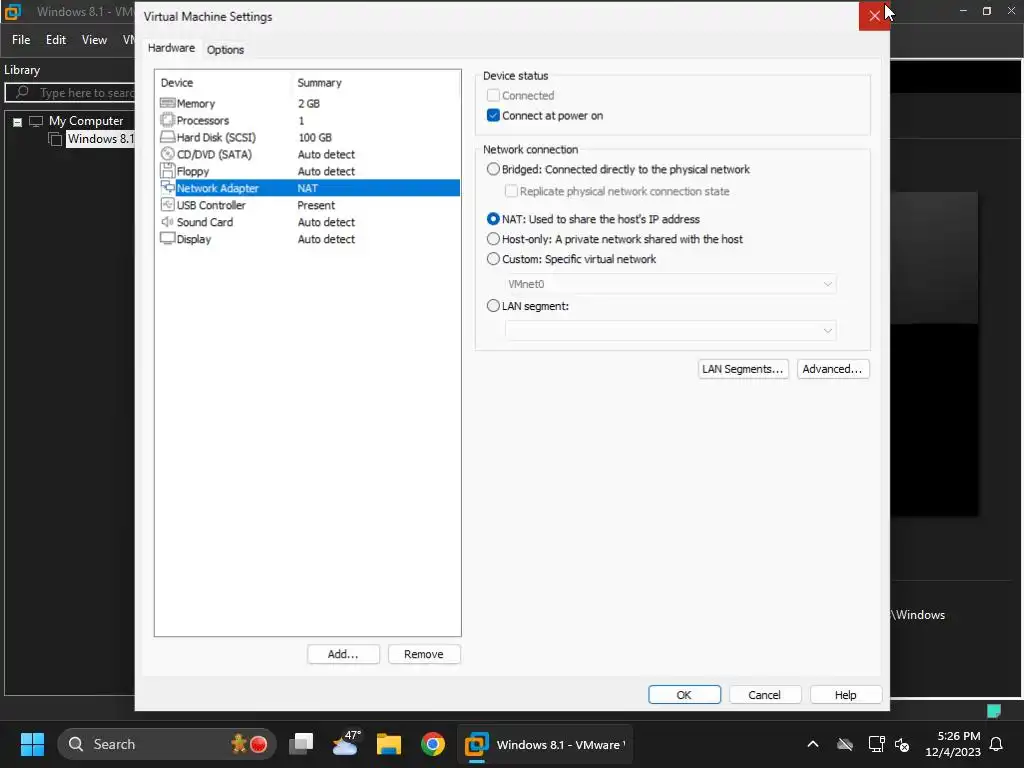
Task: Click the Advanced... button
Action: (833, 369)
